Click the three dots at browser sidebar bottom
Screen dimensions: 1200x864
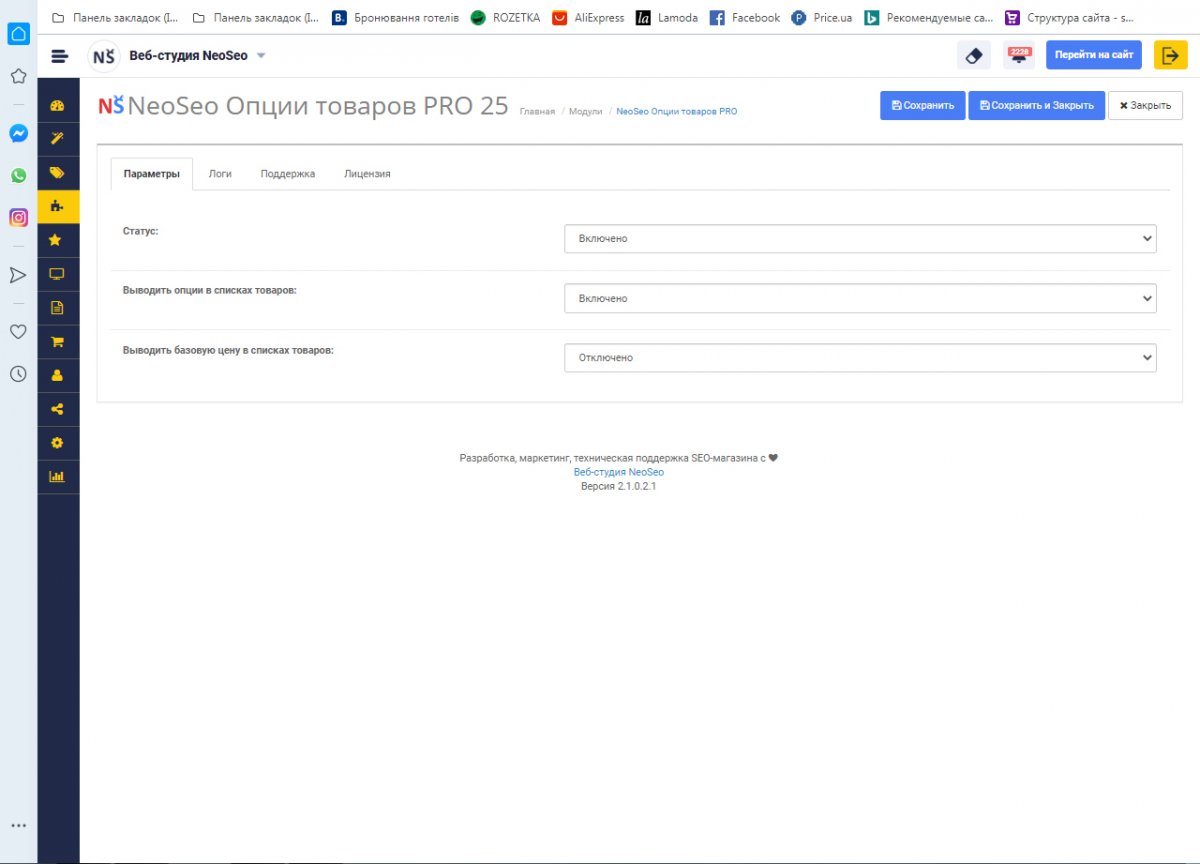(x=18, y=826)
